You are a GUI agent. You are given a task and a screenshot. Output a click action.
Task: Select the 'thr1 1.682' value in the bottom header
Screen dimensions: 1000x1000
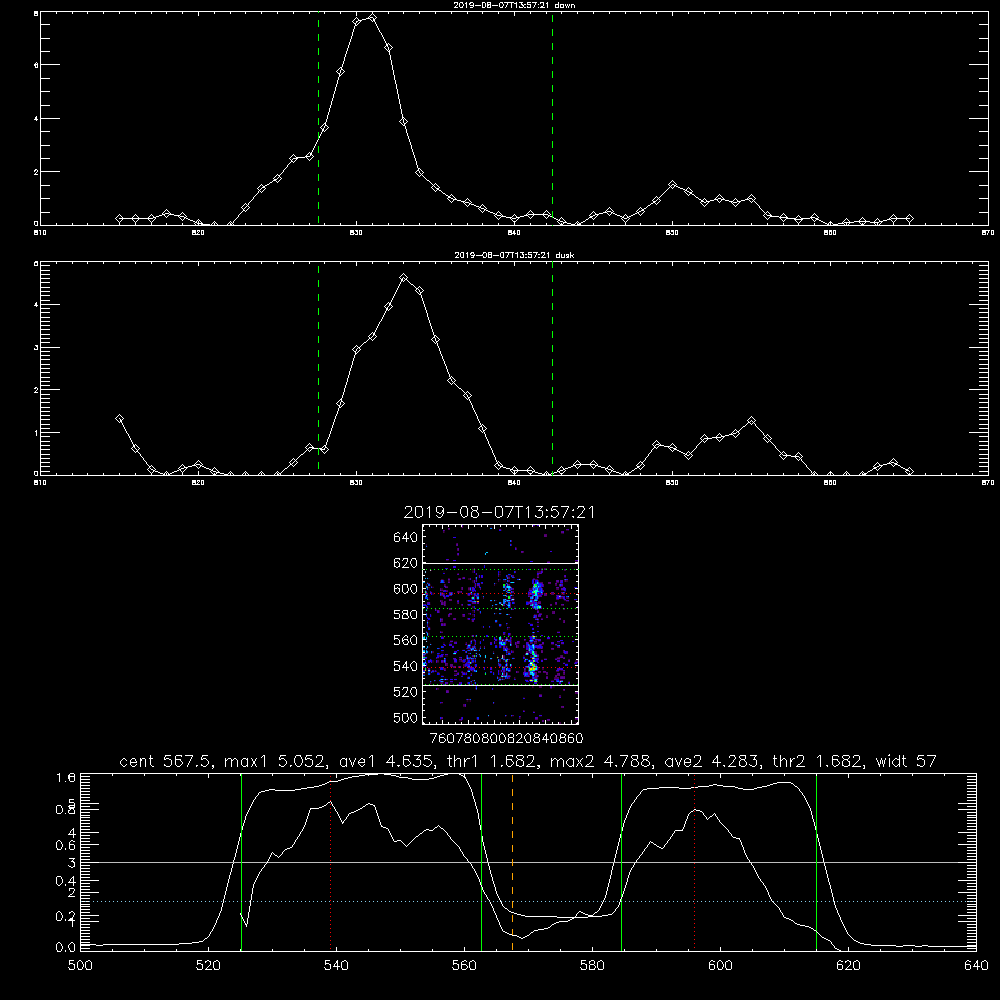pyautogui.click(x=492, y=761)
